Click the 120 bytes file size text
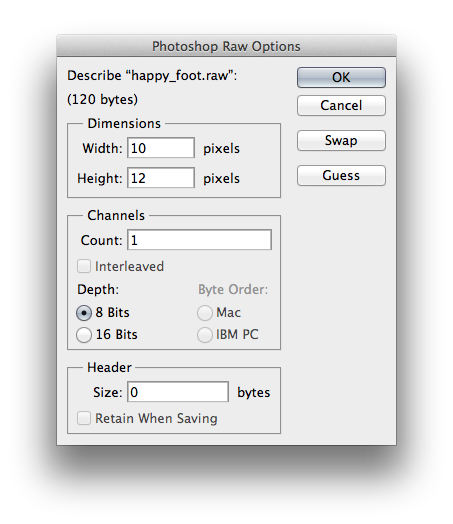 102,100
